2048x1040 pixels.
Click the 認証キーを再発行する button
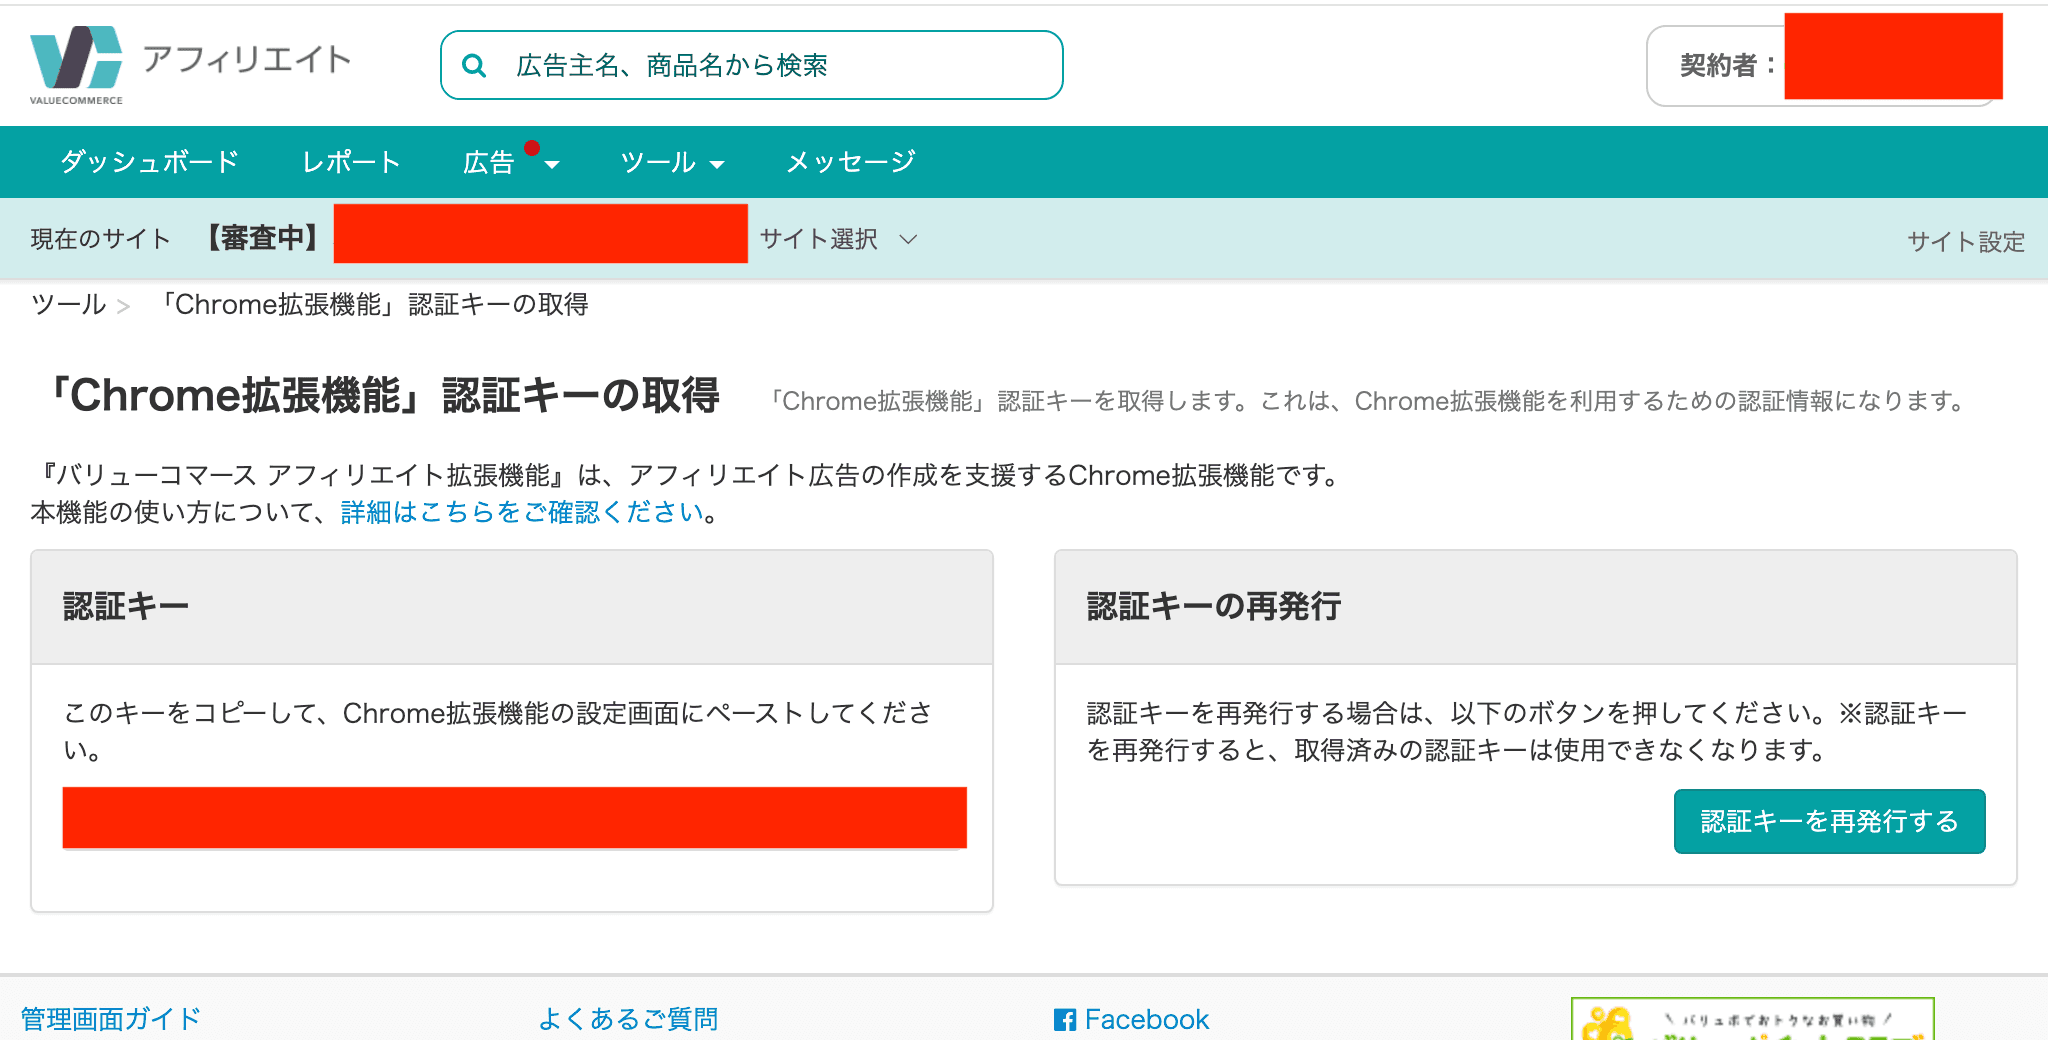coord(1829,821)
